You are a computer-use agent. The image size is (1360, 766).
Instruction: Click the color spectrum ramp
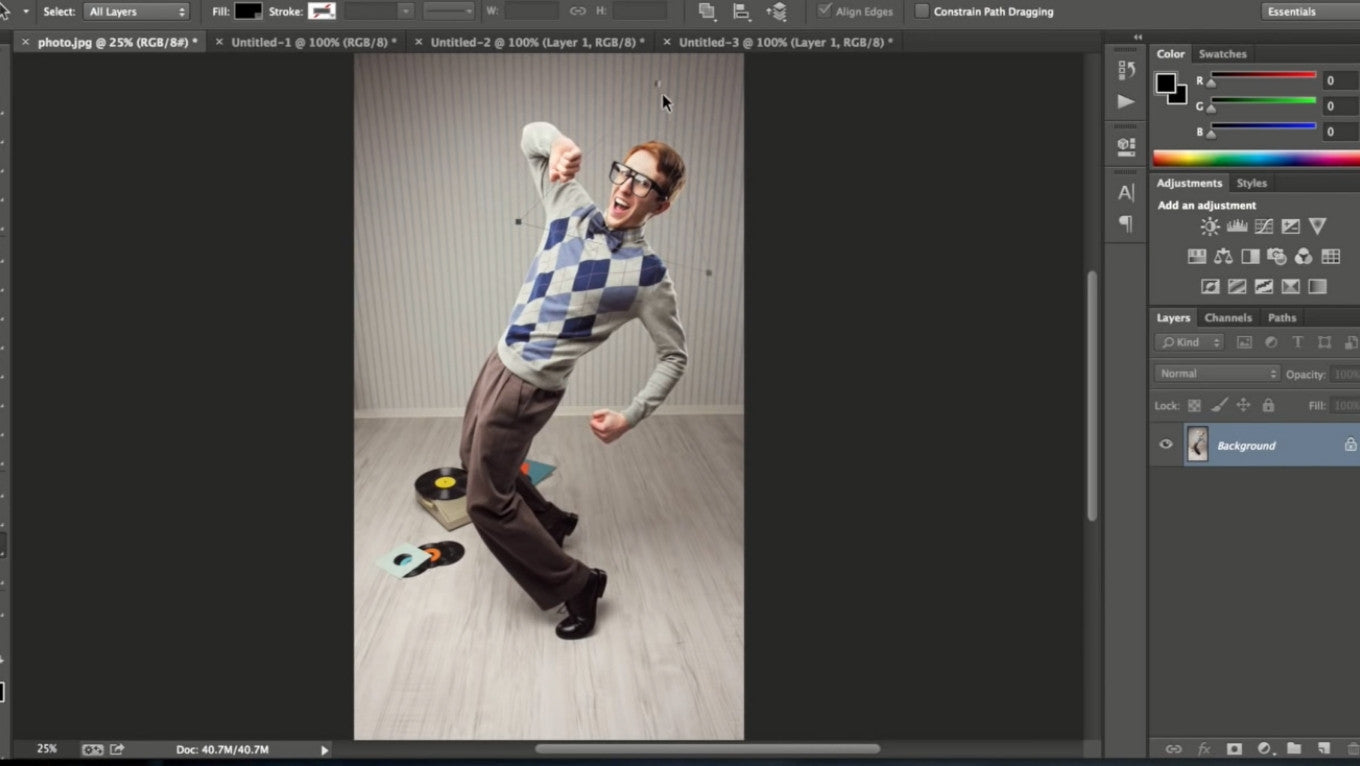(1256, 158)
